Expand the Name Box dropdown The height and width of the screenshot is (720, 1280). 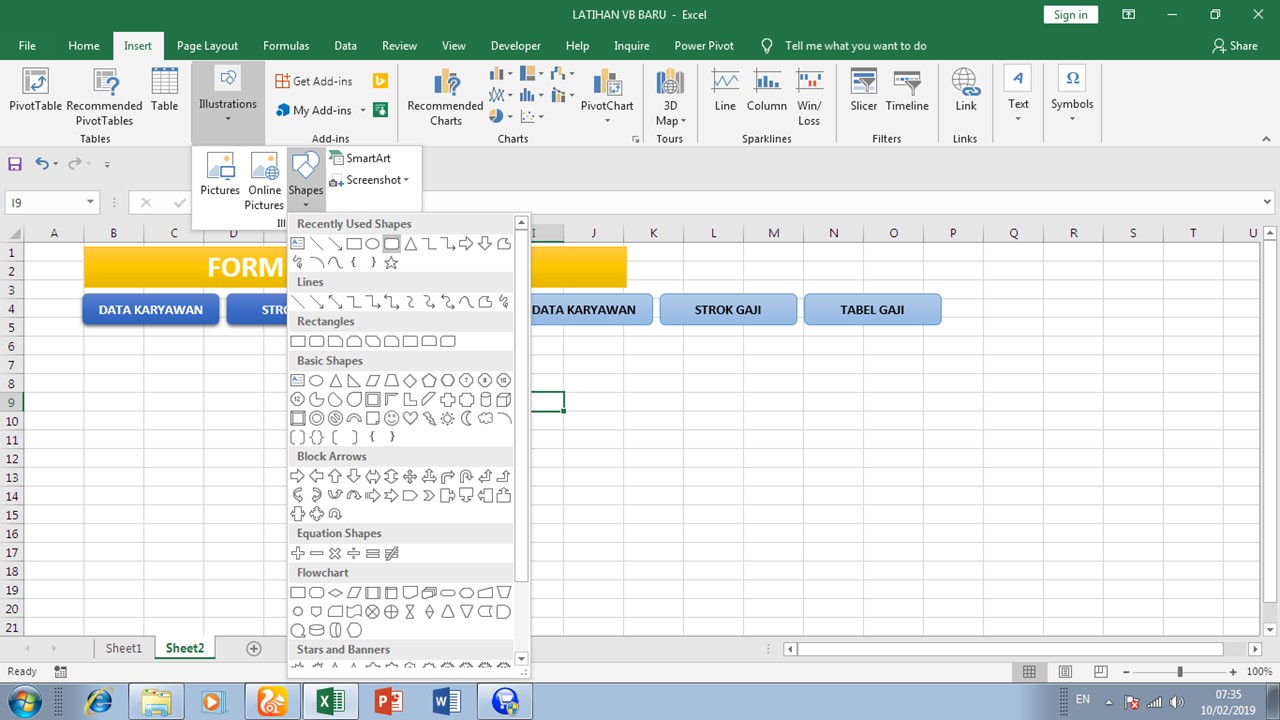click(x=91, y=202)
